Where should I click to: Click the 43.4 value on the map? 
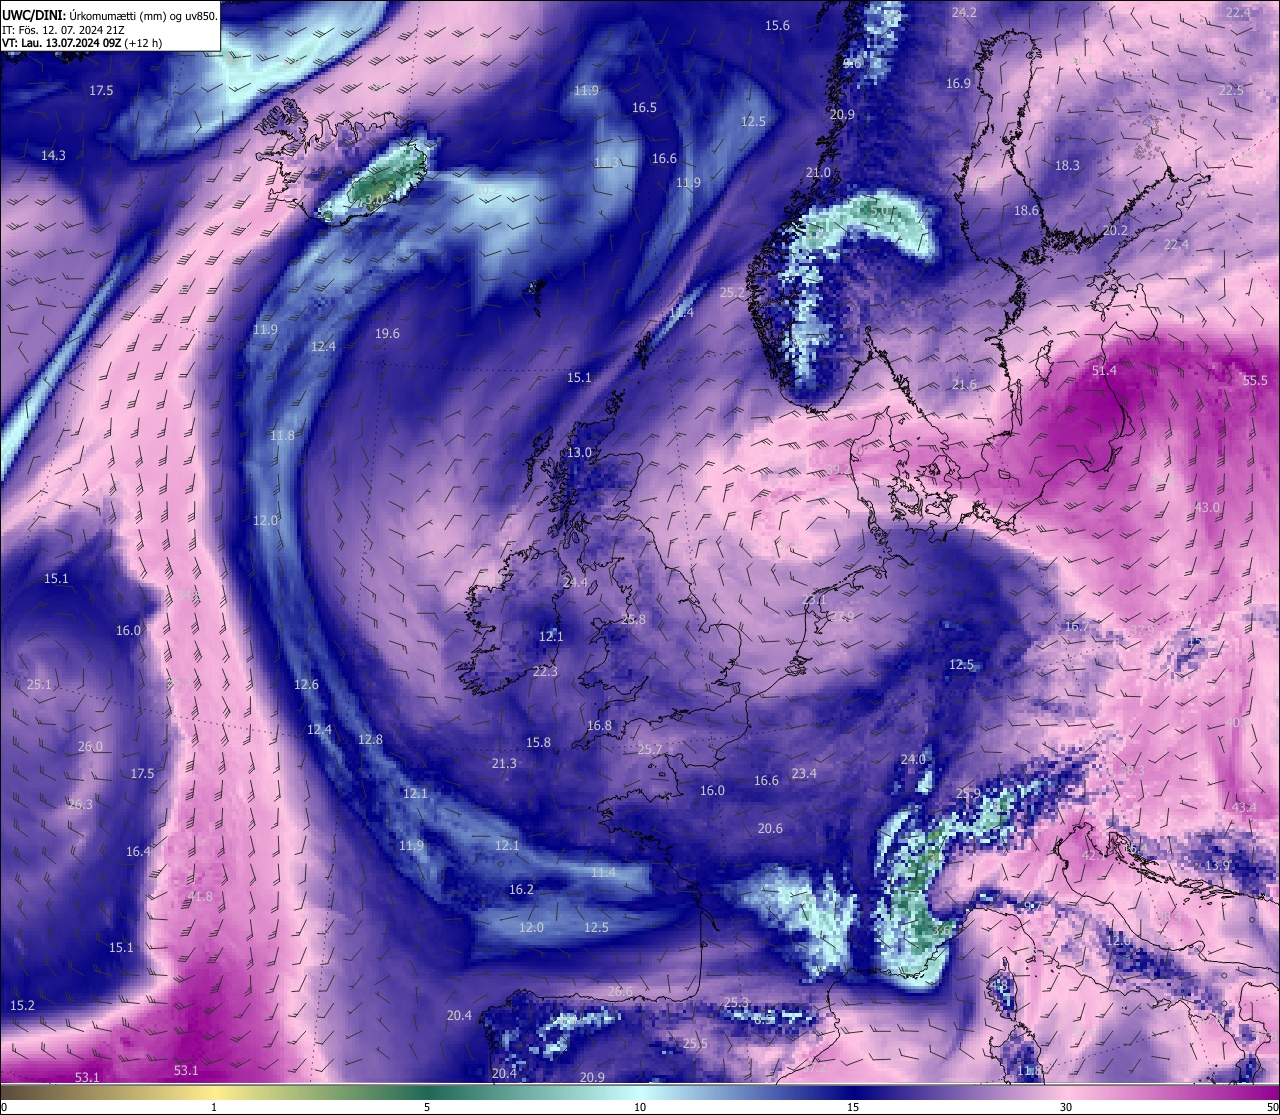(1244, 807)
